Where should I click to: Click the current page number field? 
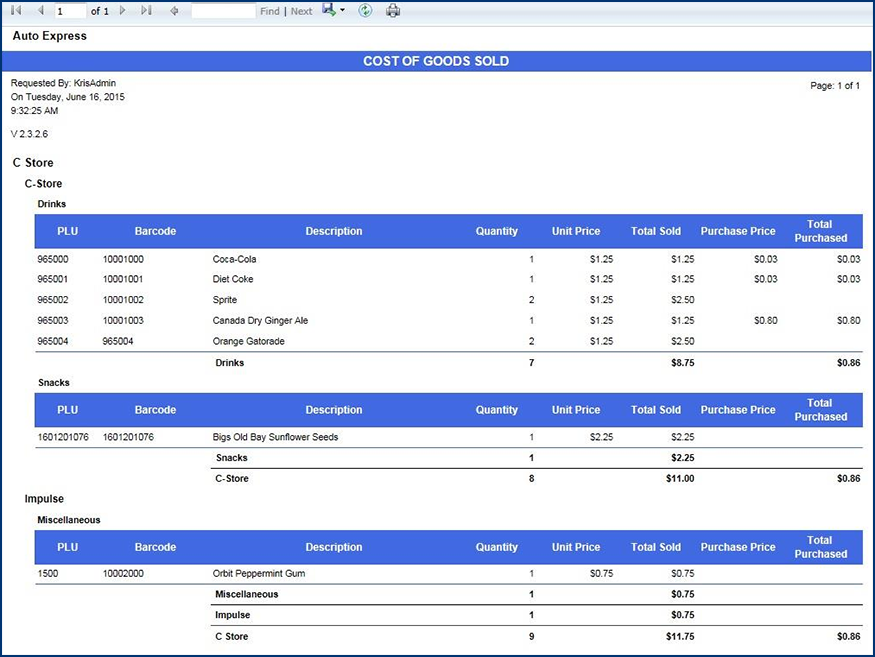tap(70, 11)
